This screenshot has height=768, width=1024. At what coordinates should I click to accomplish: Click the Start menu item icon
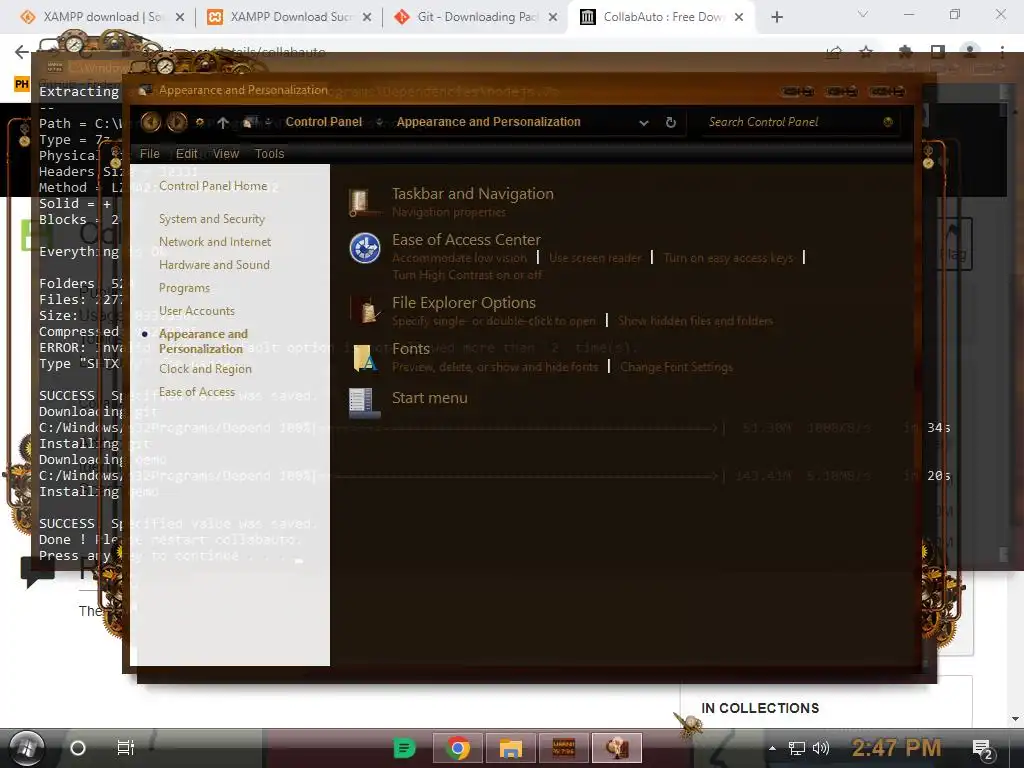[364, 402]
